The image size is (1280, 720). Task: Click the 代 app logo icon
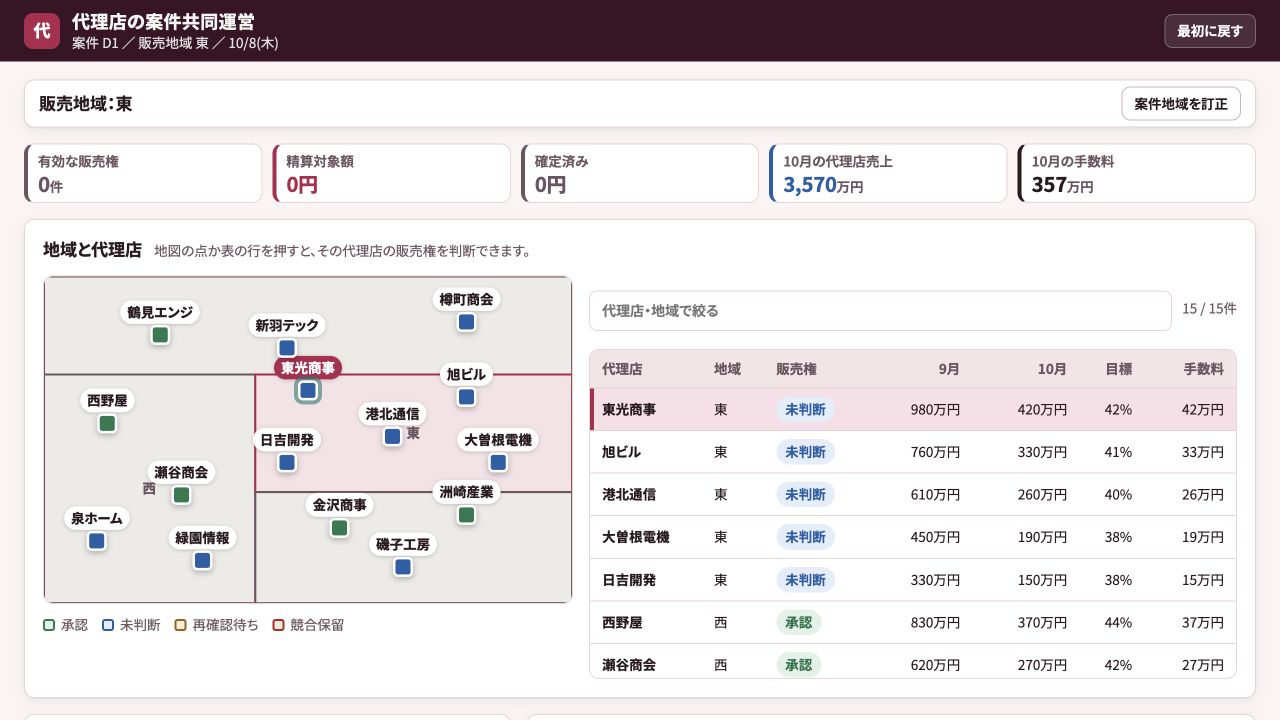coord(42,31)
